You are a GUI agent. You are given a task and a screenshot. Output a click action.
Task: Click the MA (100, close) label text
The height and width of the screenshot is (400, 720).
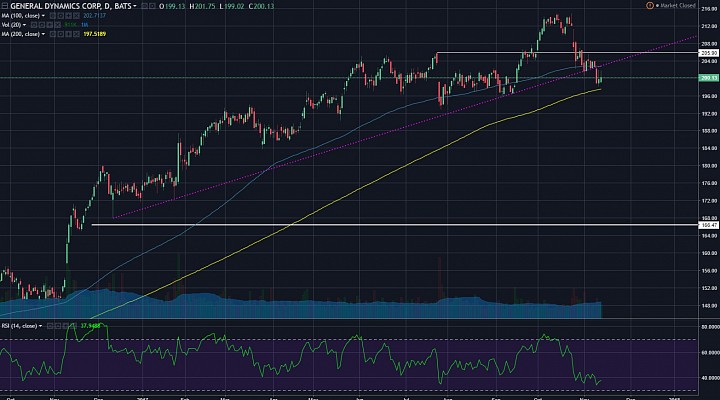[21, 16]
